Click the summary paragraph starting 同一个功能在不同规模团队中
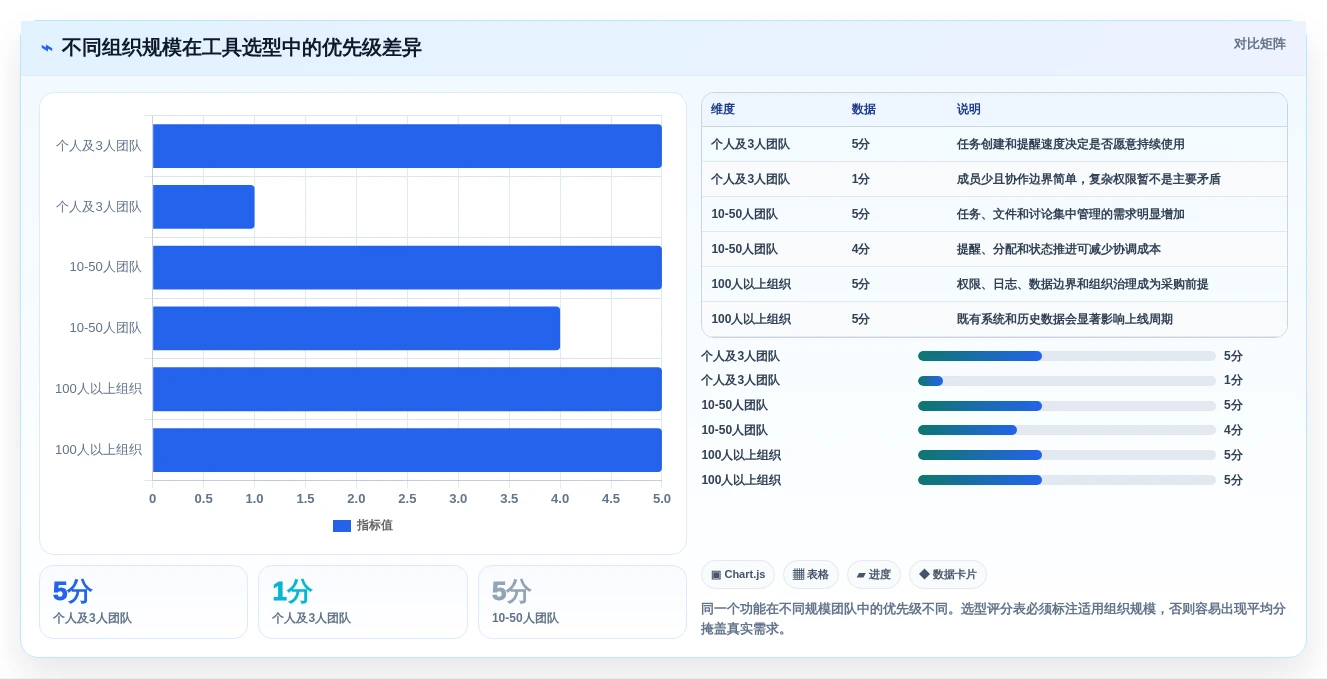Image resolution: width=1327 pixels, height=679 pixels. pos(993,619)
